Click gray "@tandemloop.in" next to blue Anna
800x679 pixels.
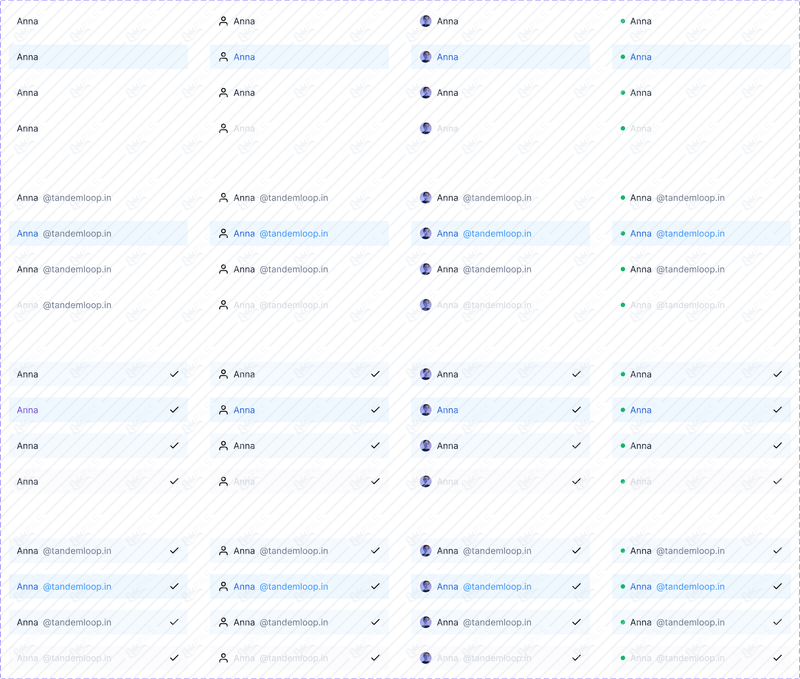[x=77, y=234]
